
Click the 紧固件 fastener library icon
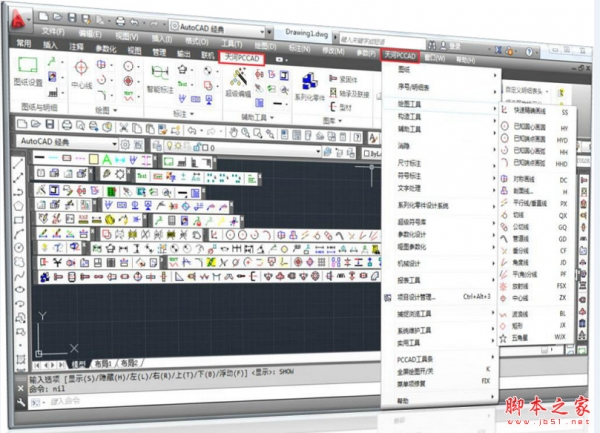click(x=343, y=79)
